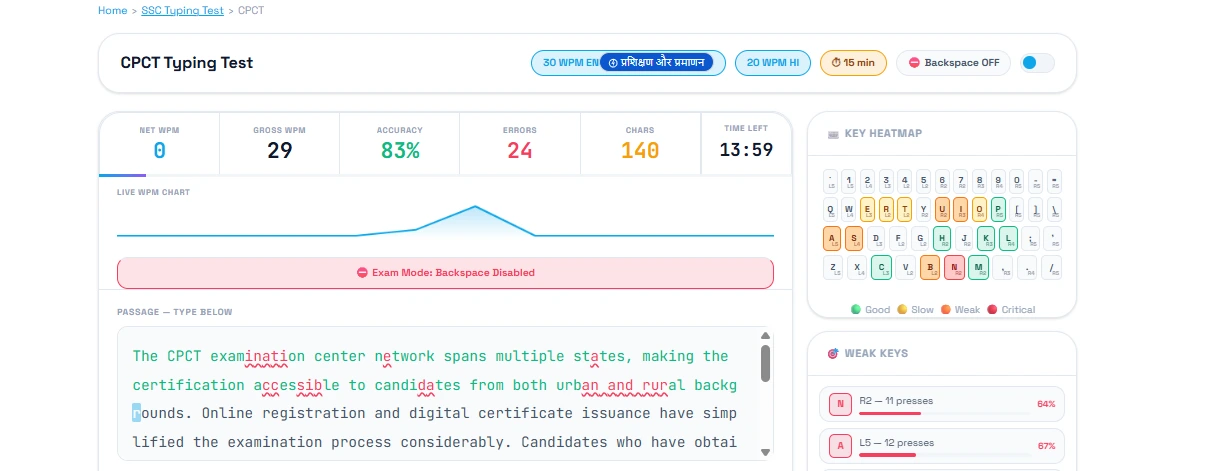Viewport: 1219px width, 471px height.
Task: Click the A key in heatmap
Action: [x=832, y=238]
